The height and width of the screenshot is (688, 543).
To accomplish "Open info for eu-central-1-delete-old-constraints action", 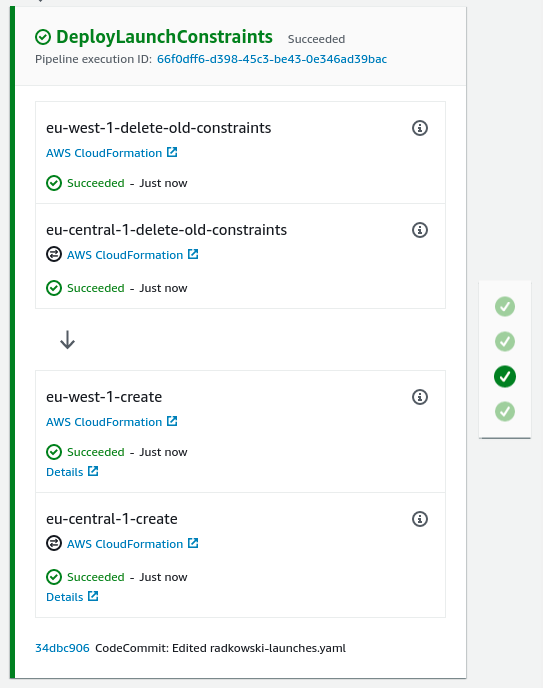I will 420,230.
